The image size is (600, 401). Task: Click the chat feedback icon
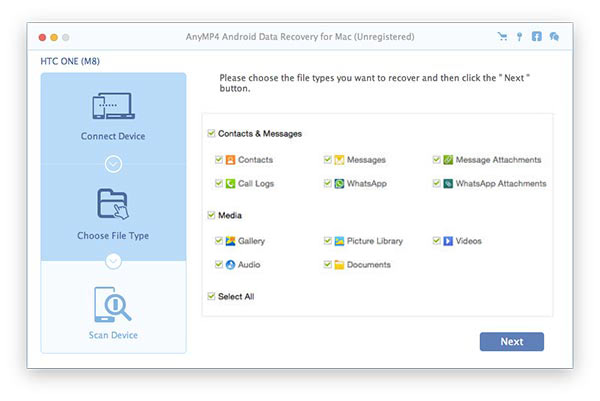554,37
